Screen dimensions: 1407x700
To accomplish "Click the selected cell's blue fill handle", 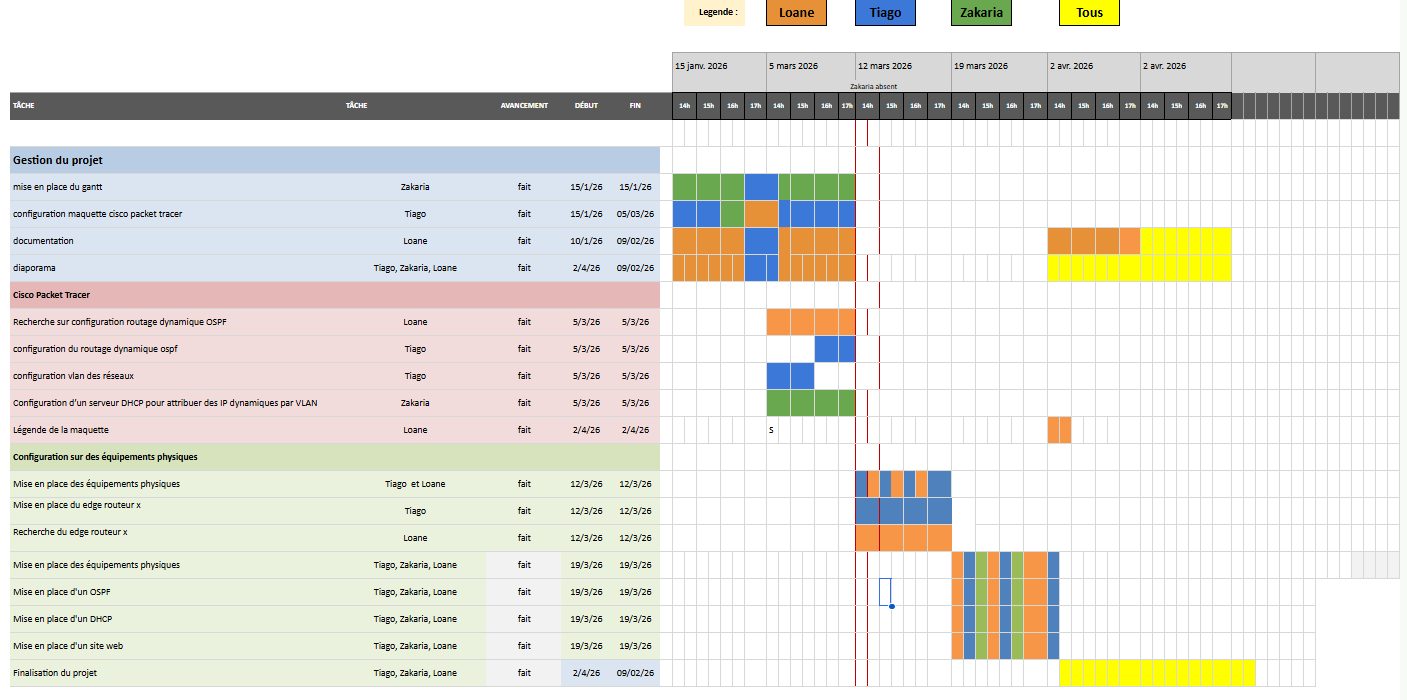I will tap(891, 606).
